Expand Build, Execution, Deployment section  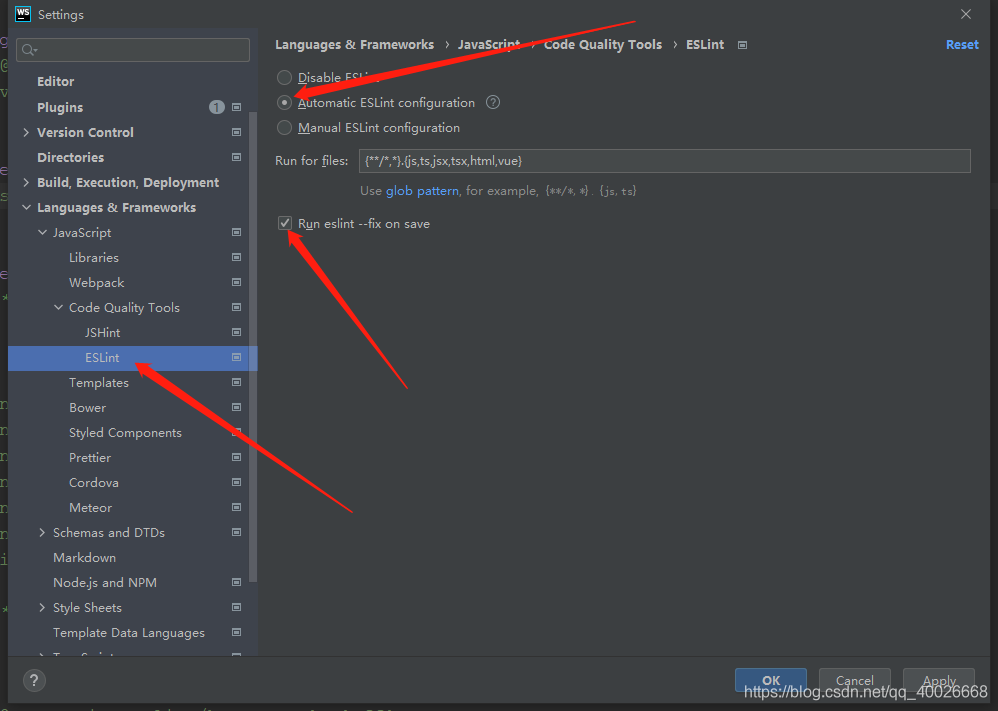(26, 183)
